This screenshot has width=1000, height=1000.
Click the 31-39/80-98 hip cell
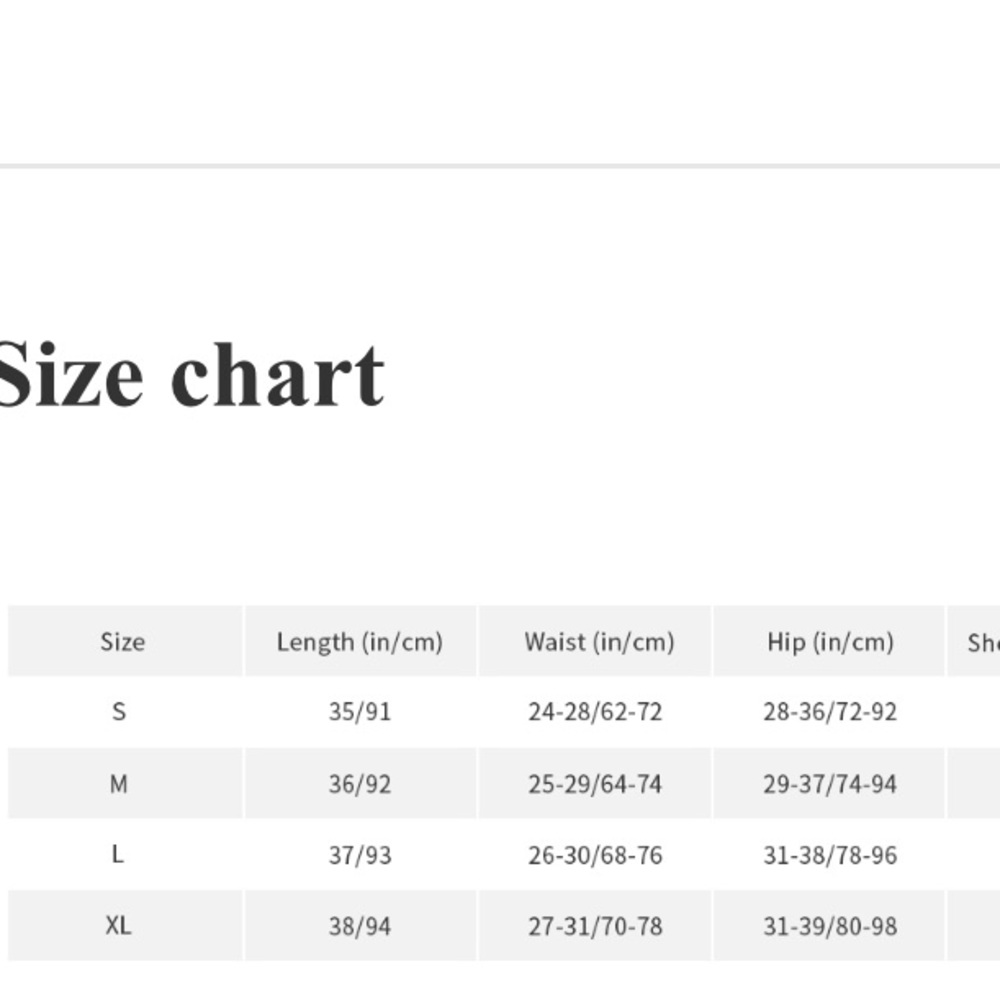click(x=830, y=926)
